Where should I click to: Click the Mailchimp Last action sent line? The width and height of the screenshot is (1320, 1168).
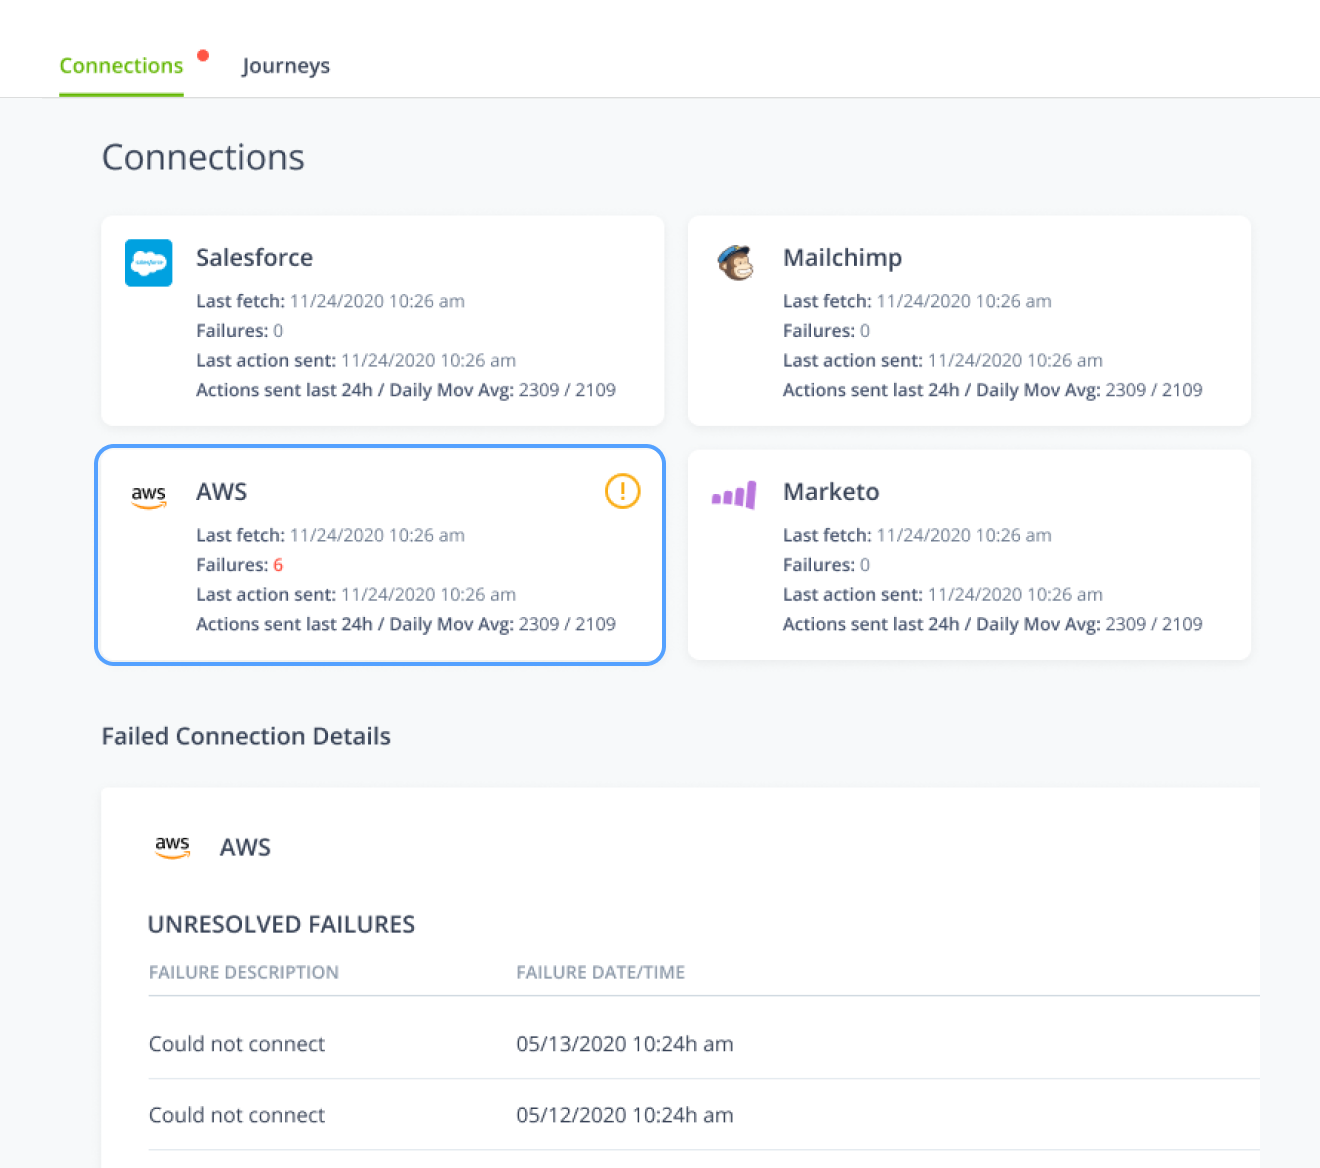943,360
